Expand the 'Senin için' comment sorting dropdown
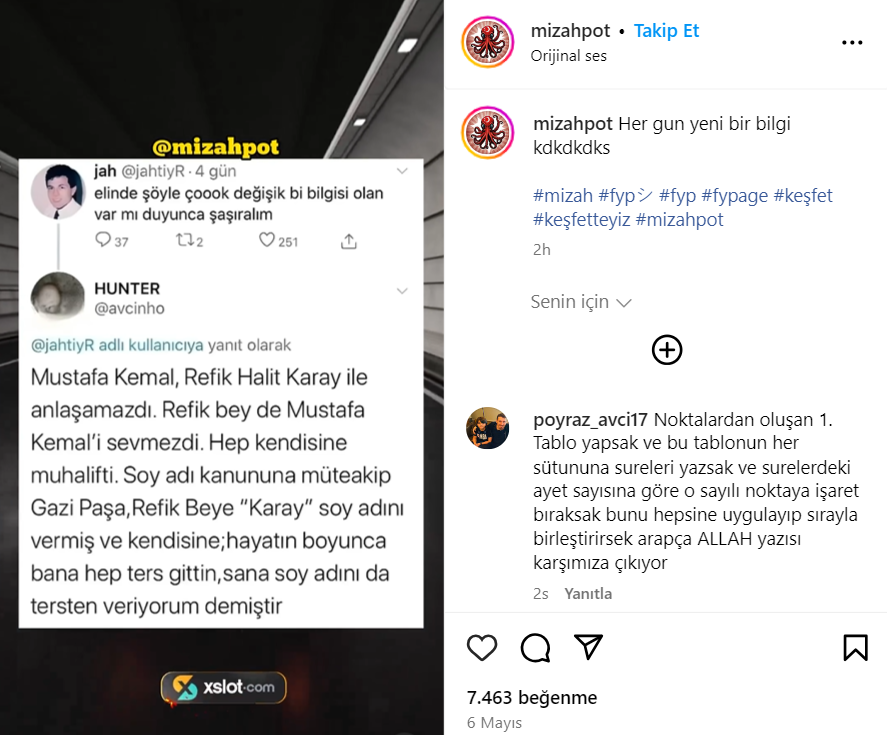Screen dimensions: 887x735 pyautogui.click(x=581, y=302)
